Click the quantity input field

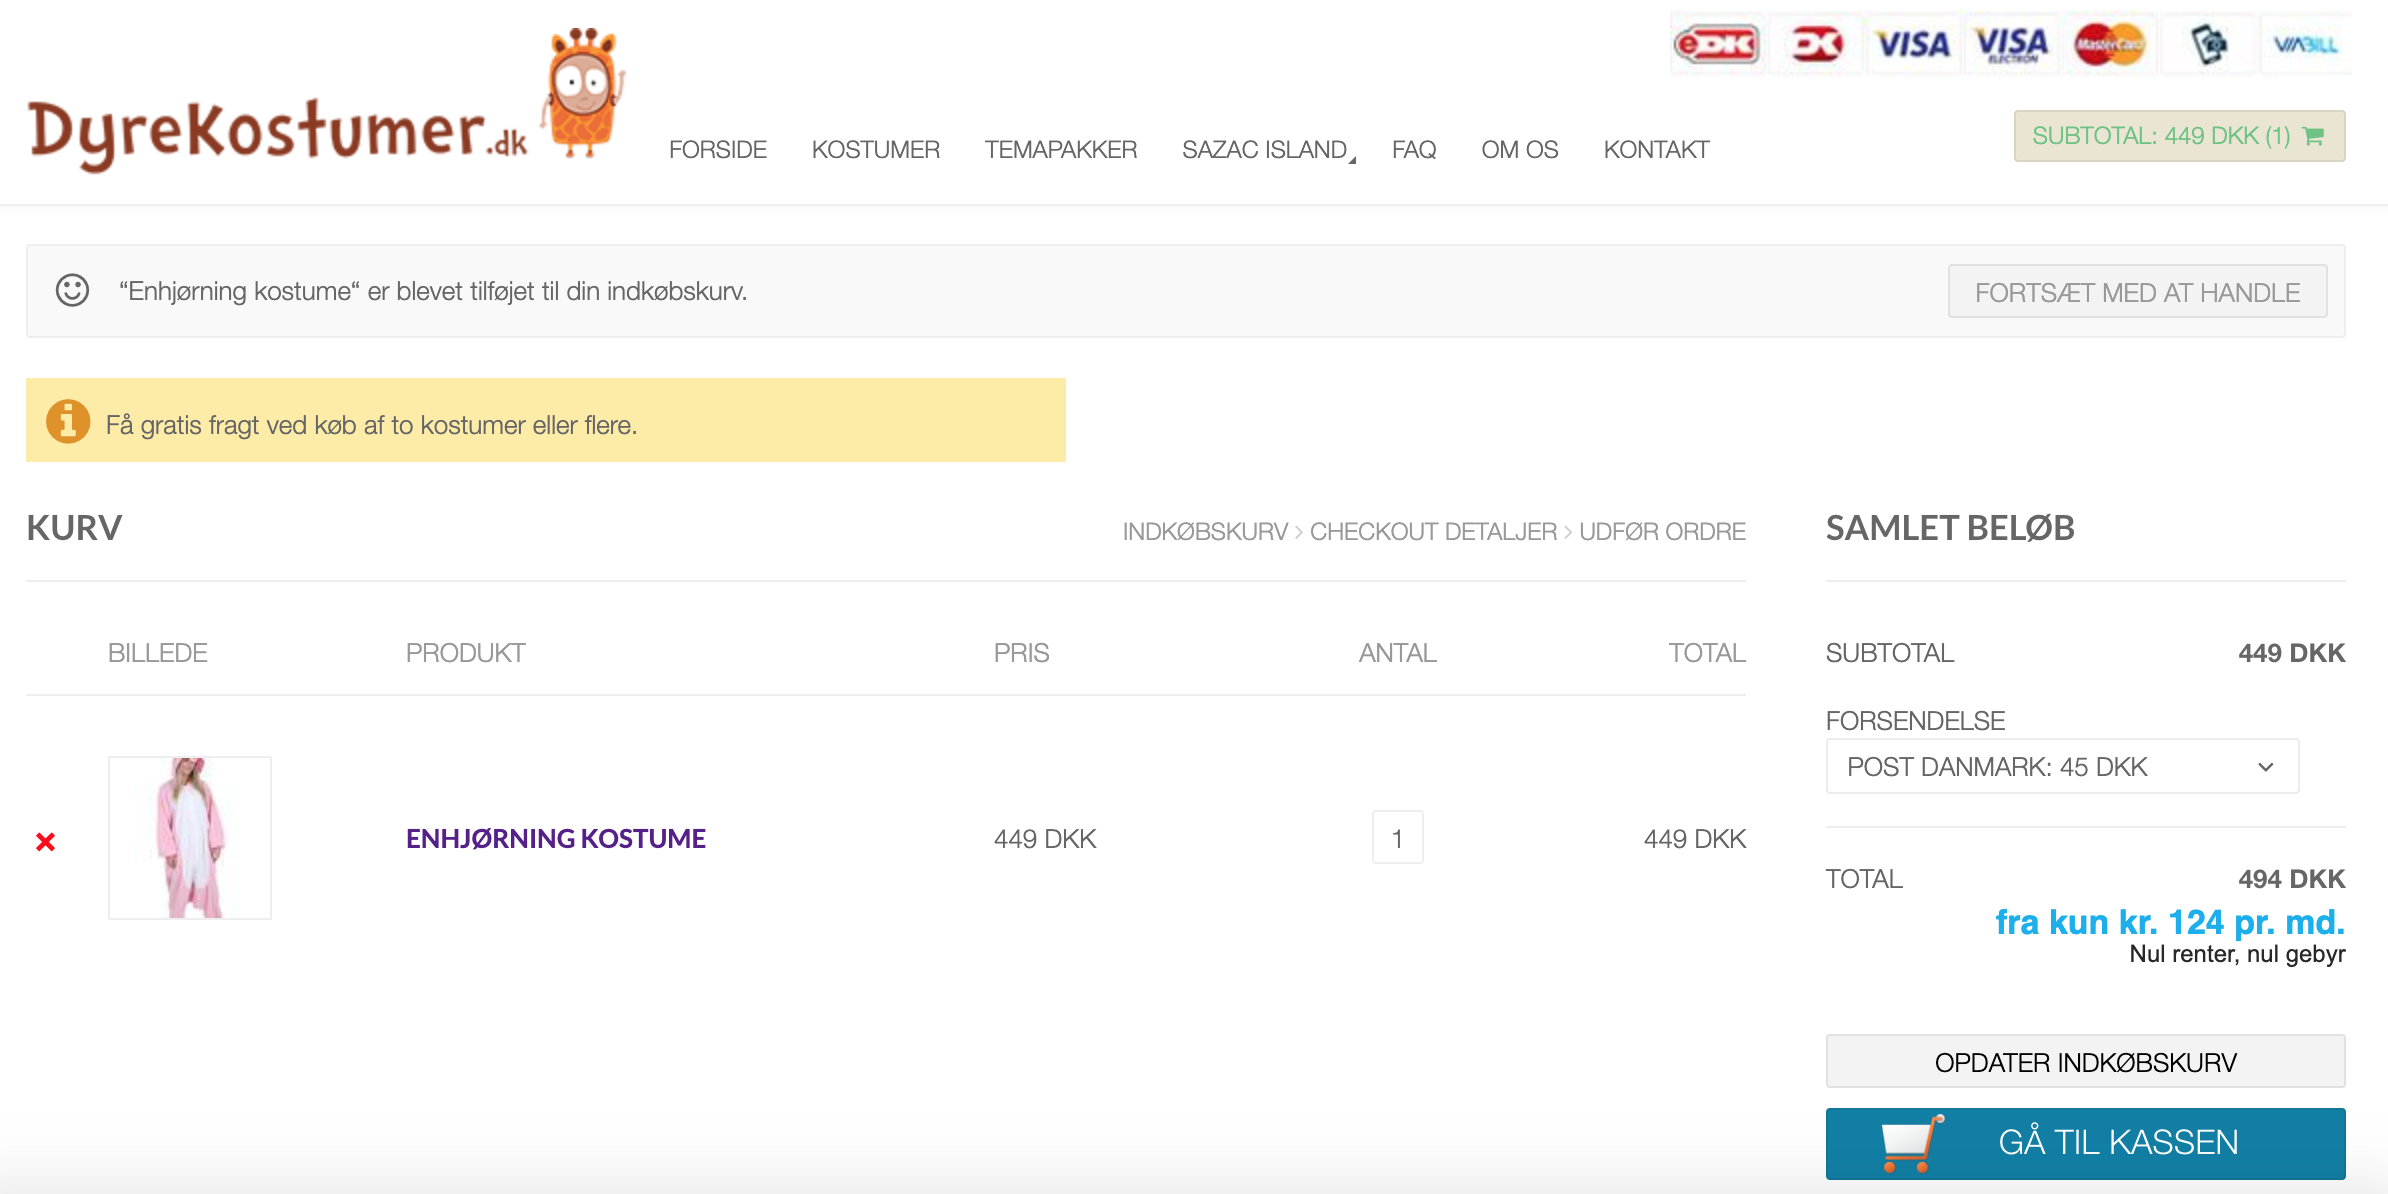tap(1397, 838)
